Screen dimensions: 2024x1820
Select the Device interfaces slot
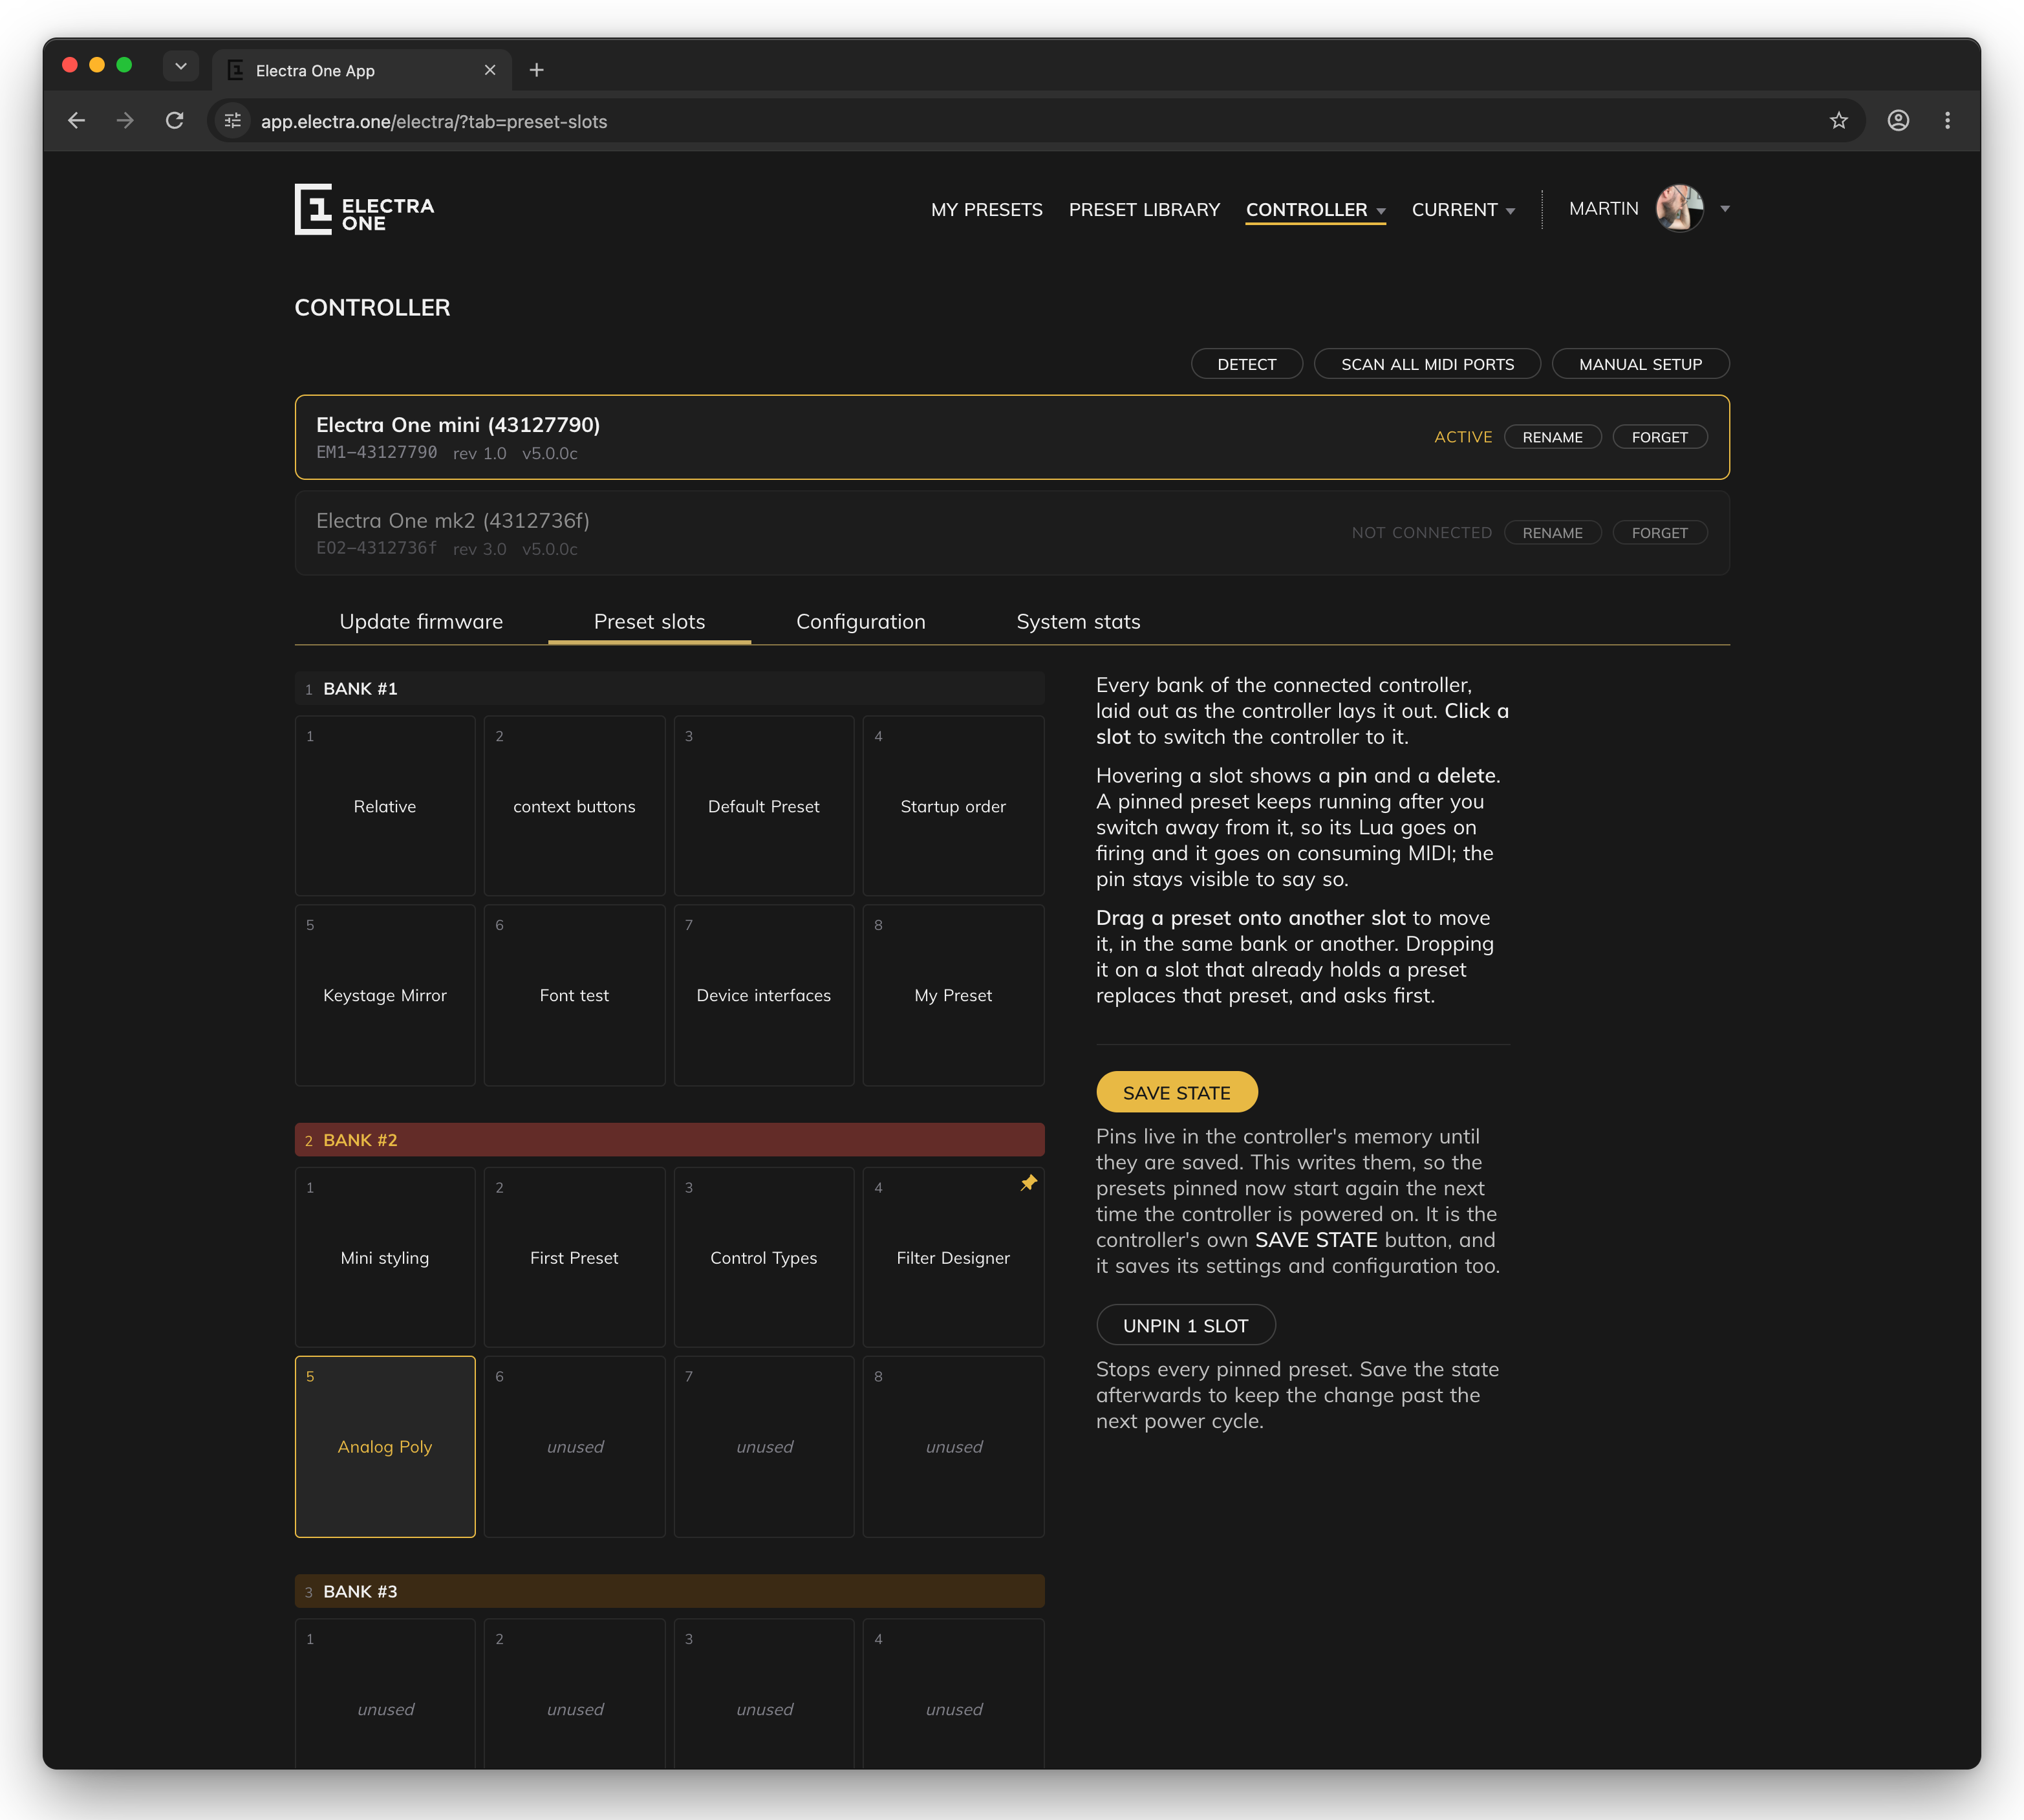click(764, 995)
